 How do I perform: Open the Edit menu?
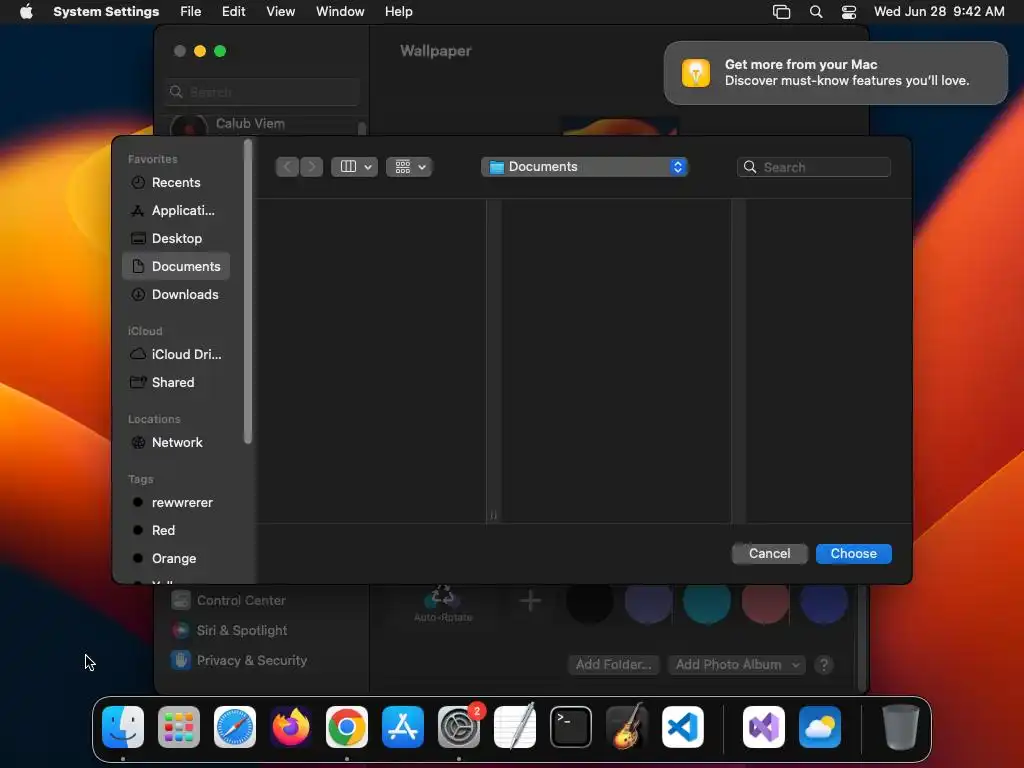coord(233,12)
